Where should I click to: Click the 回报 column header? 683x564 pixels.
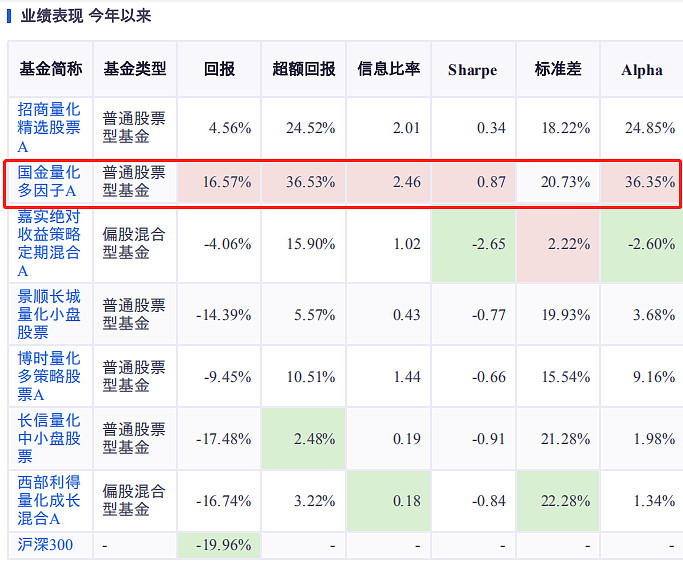click(x=219, y=69)
